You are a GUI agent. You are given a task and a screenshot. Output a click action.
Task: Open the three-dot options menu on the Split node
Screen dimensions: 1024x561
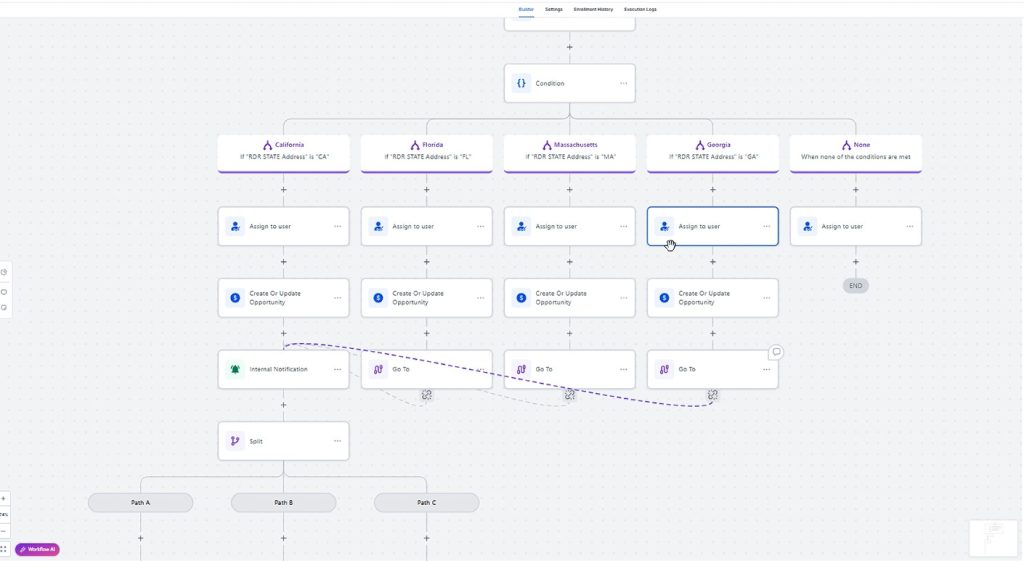coord(337,441)
